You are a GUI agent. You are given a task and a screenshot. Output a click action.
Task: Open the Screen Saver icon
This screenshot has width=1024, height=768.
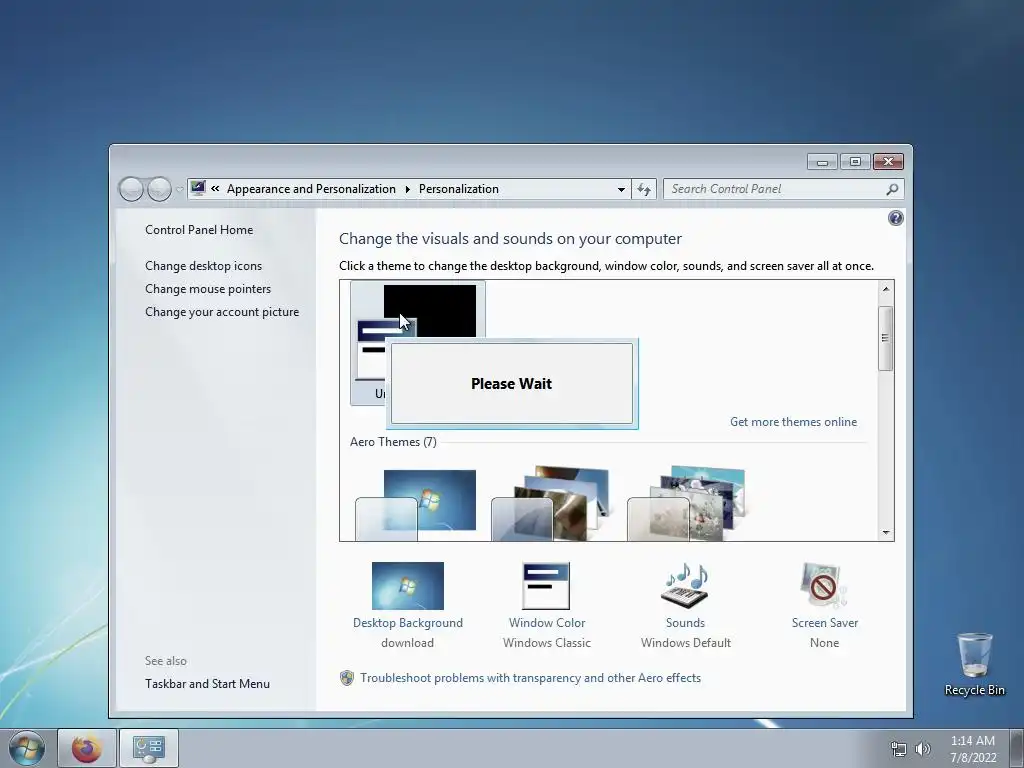click(x=824, y=586)
